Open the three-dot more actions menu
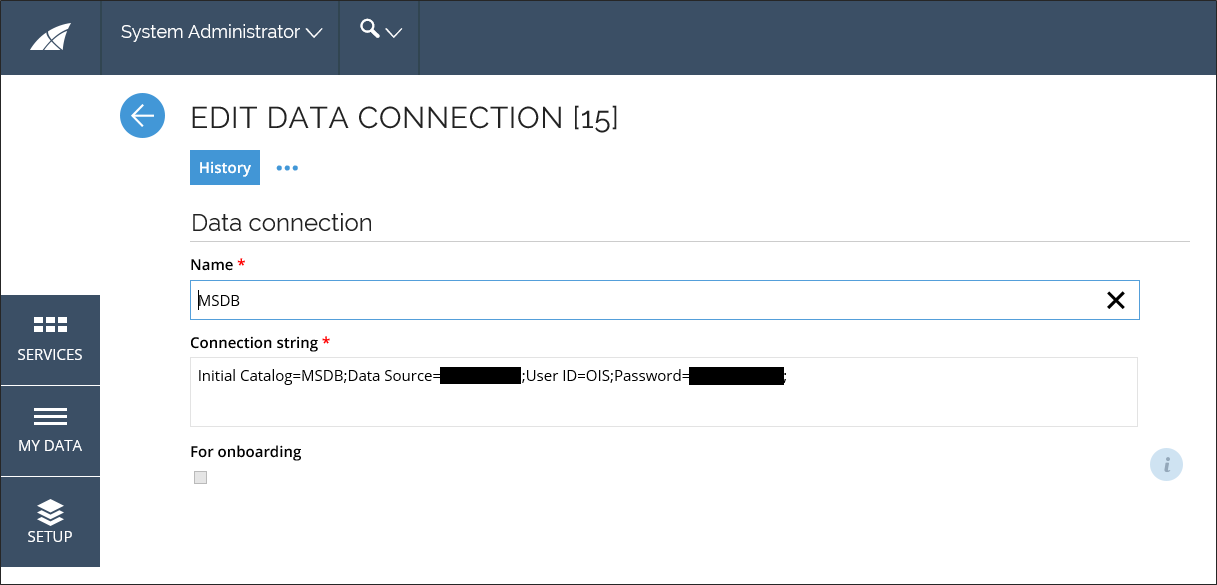1217x585 pixels. coord(287,168)
